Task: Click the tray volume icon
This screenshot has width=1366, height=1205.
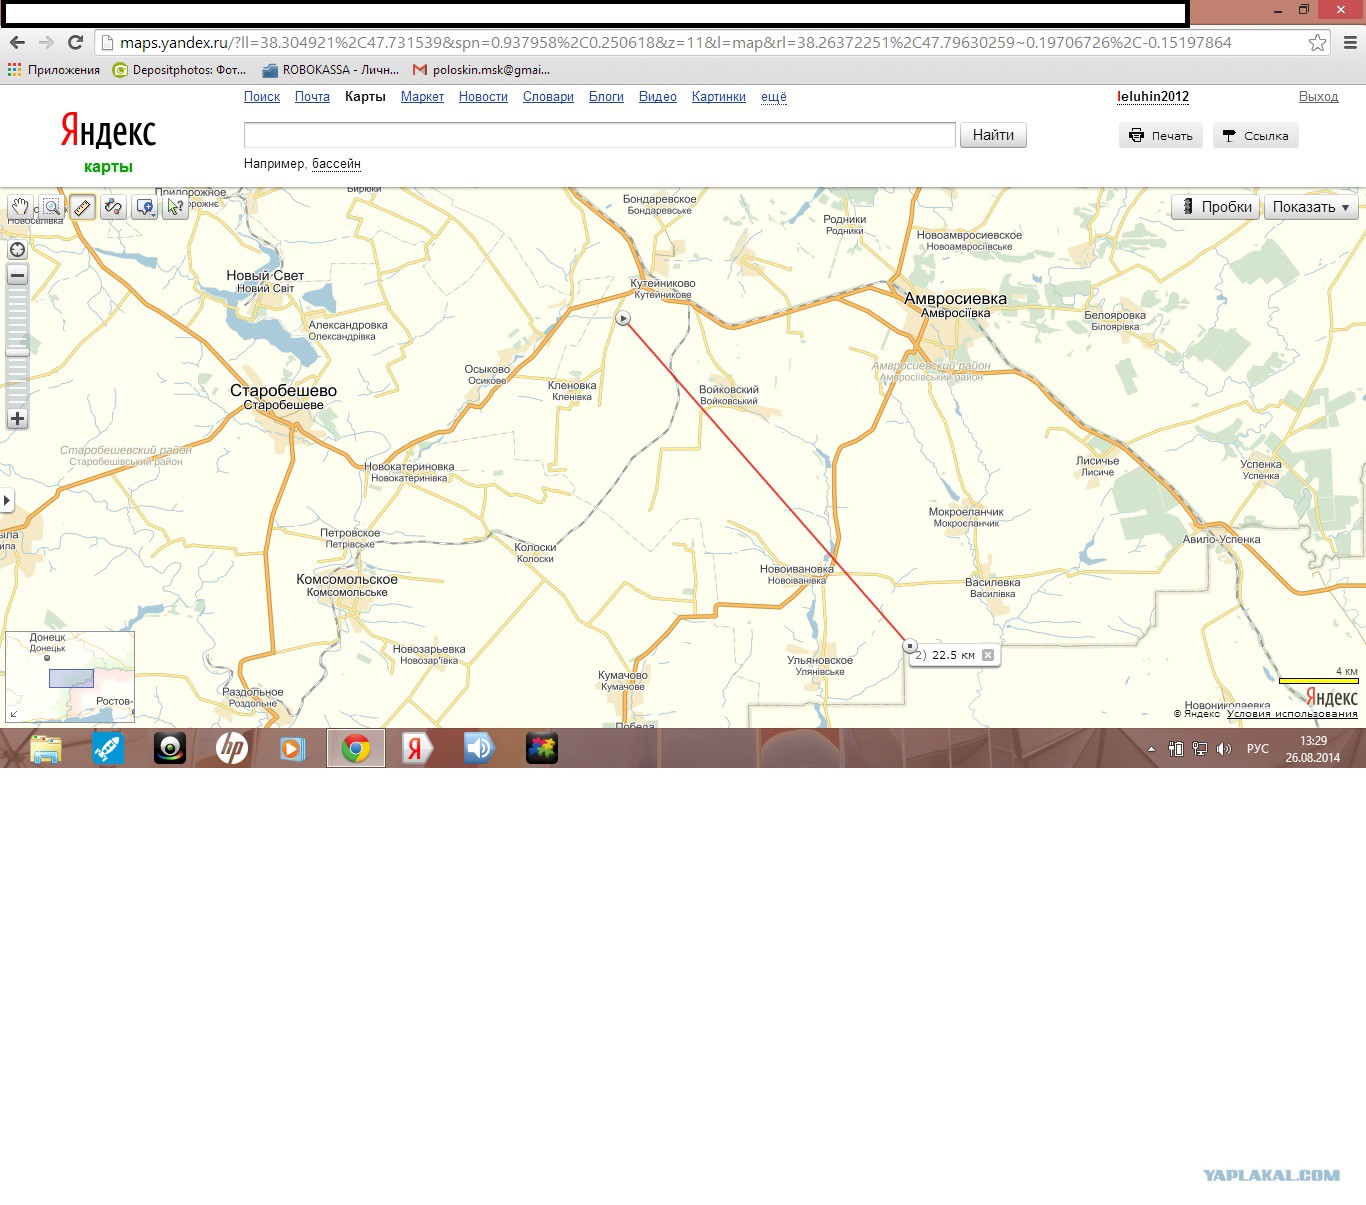Action: click(x=1224, y=749)
